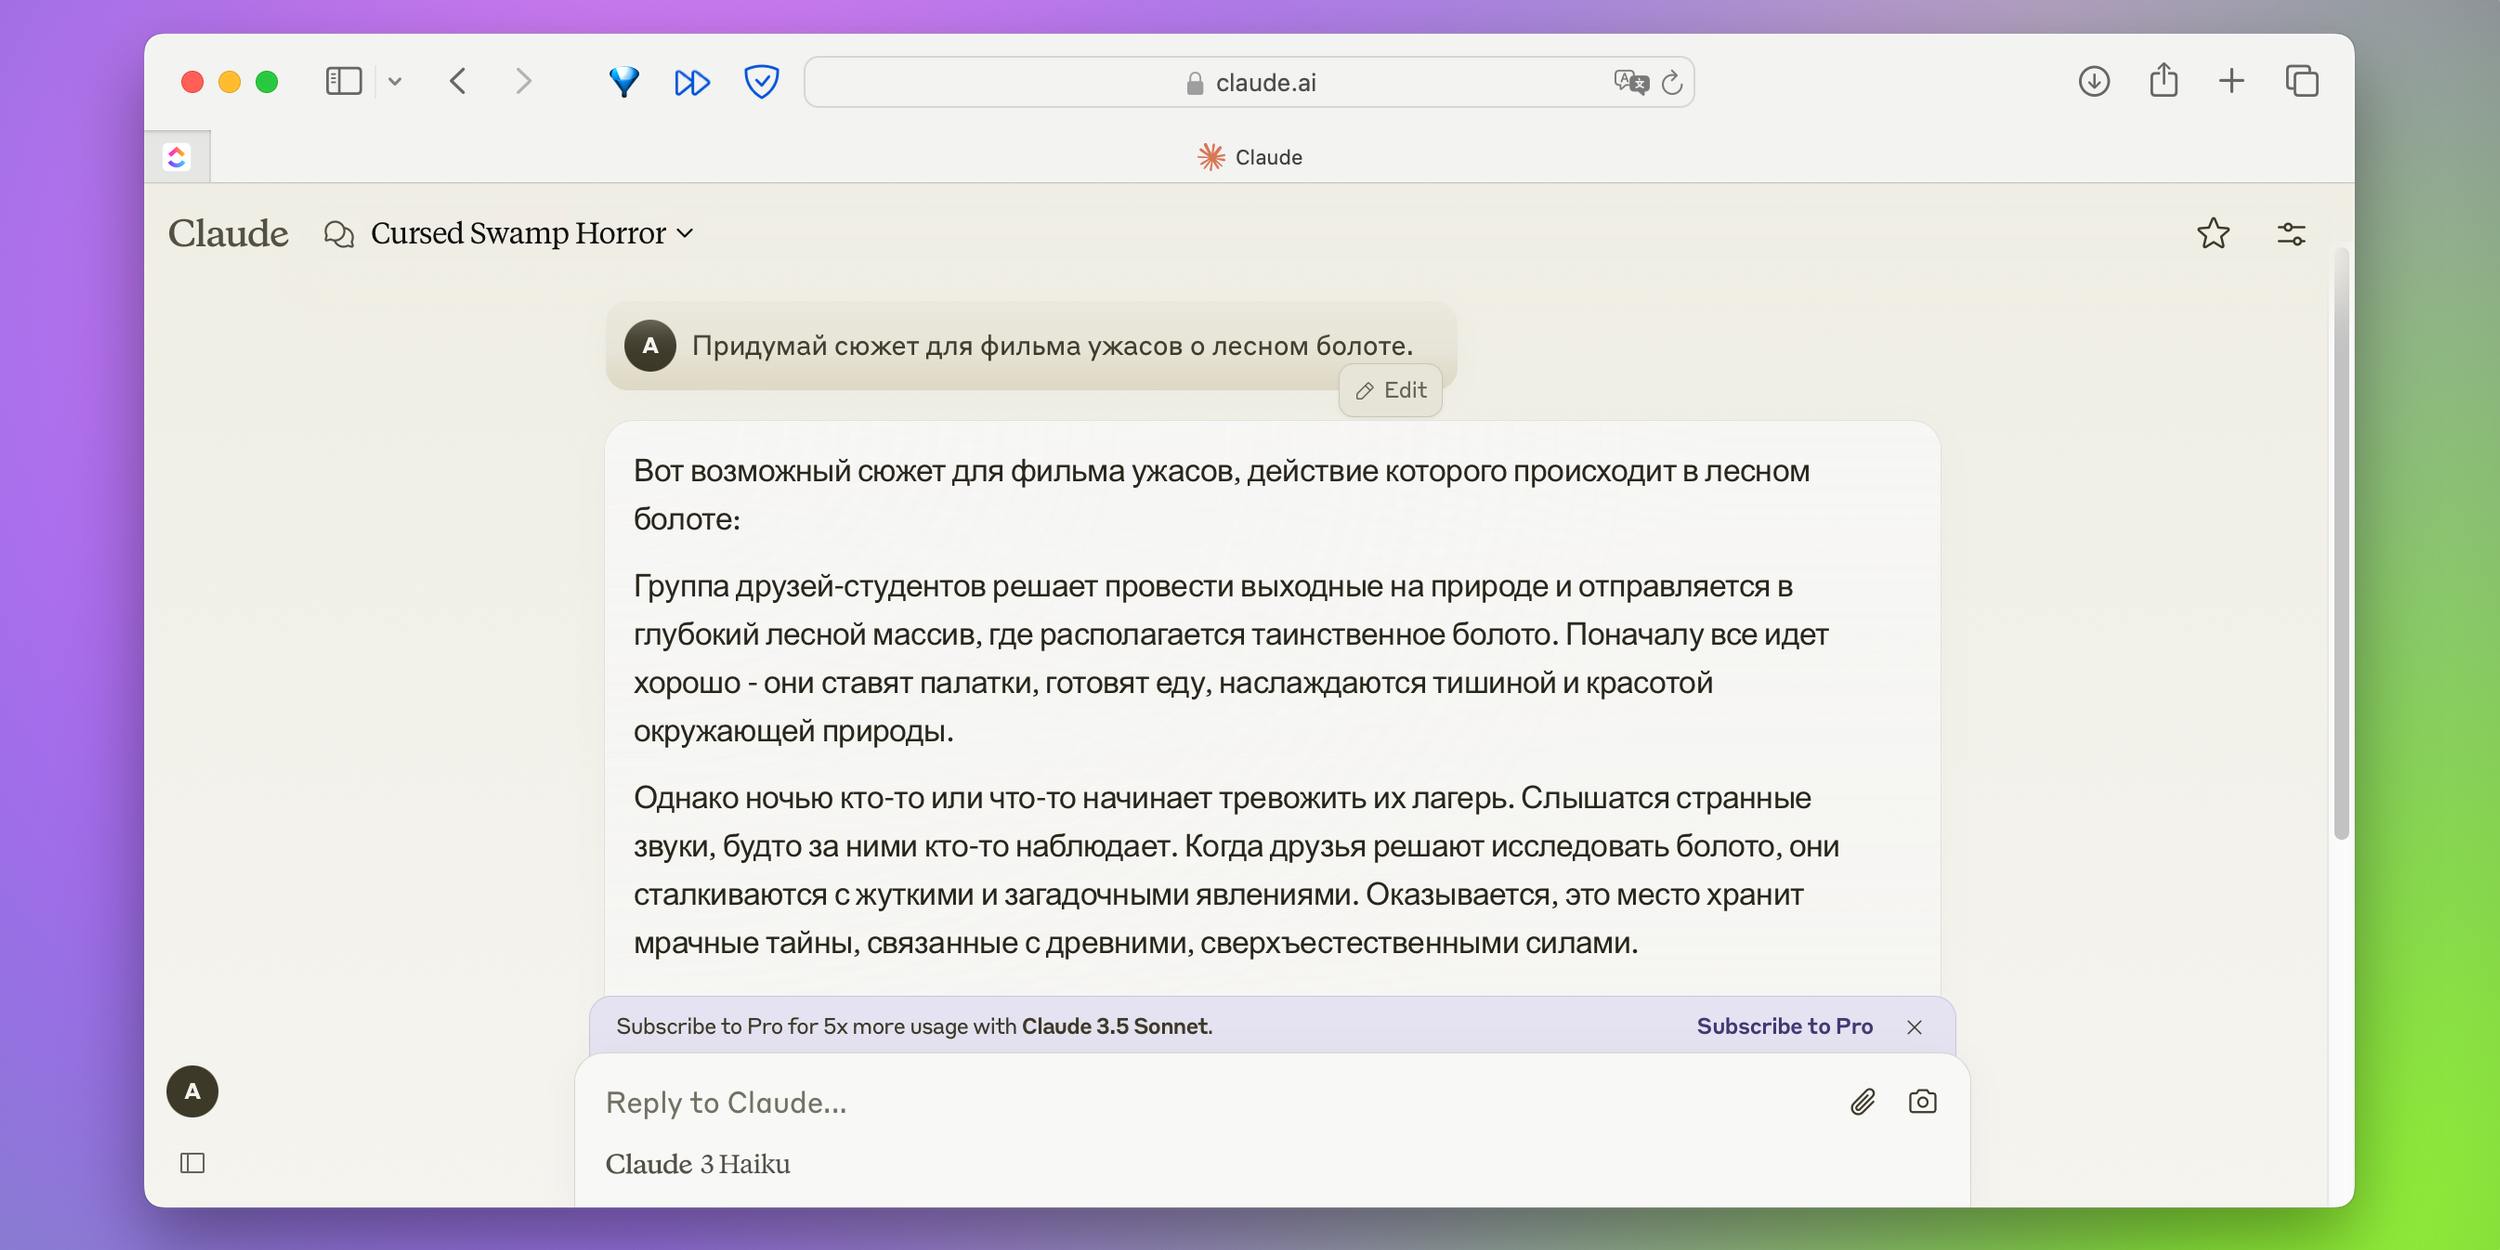Click the Reply to Claude input field
Screen dimensions: 2500x1250
click(x=1210, y=1102)
